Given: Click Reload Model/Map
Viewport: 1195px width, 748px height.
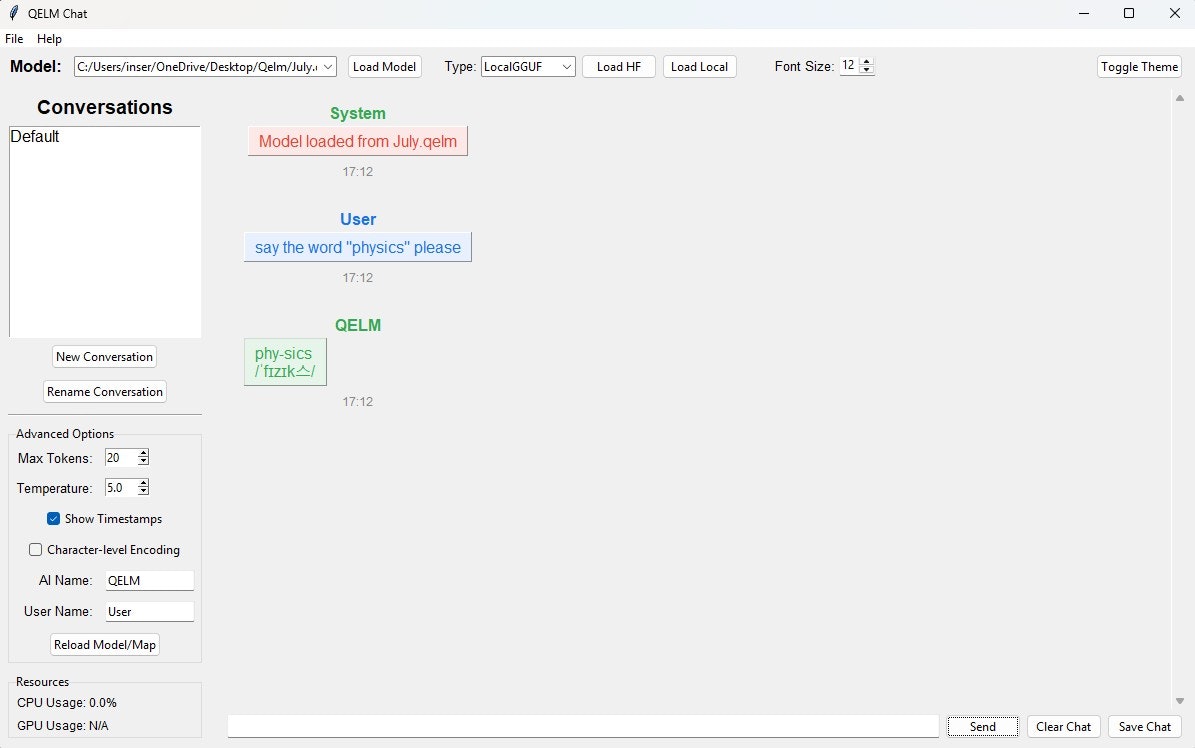Looking at the screenshot, I should (104, 644).
